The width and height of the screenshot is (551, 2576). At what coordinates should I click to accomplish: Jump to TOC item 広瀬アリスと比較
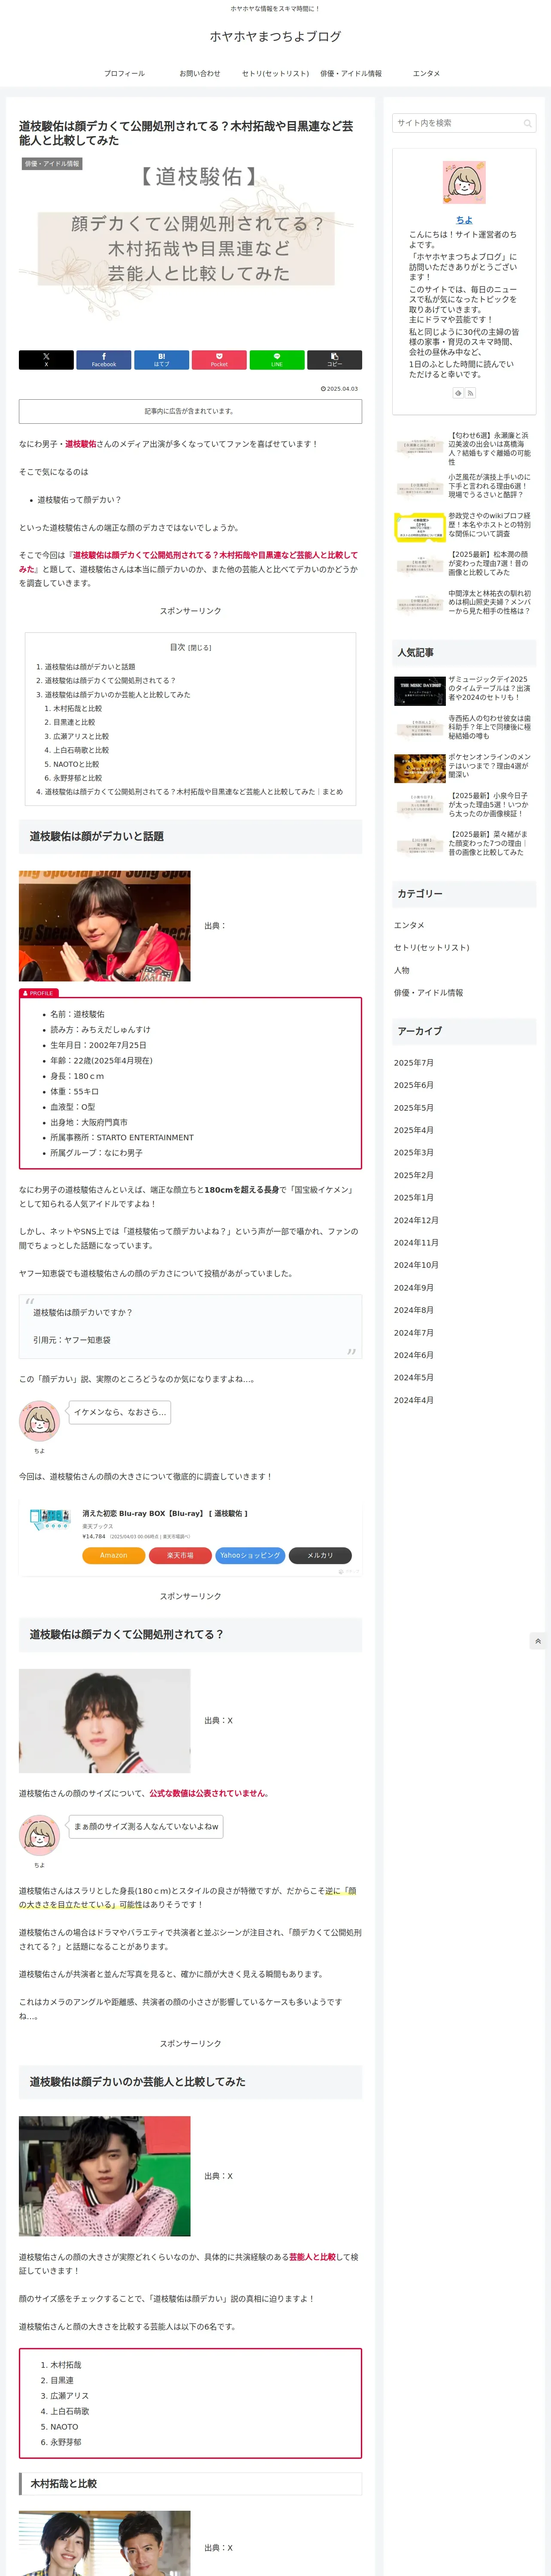pos(81,736)
